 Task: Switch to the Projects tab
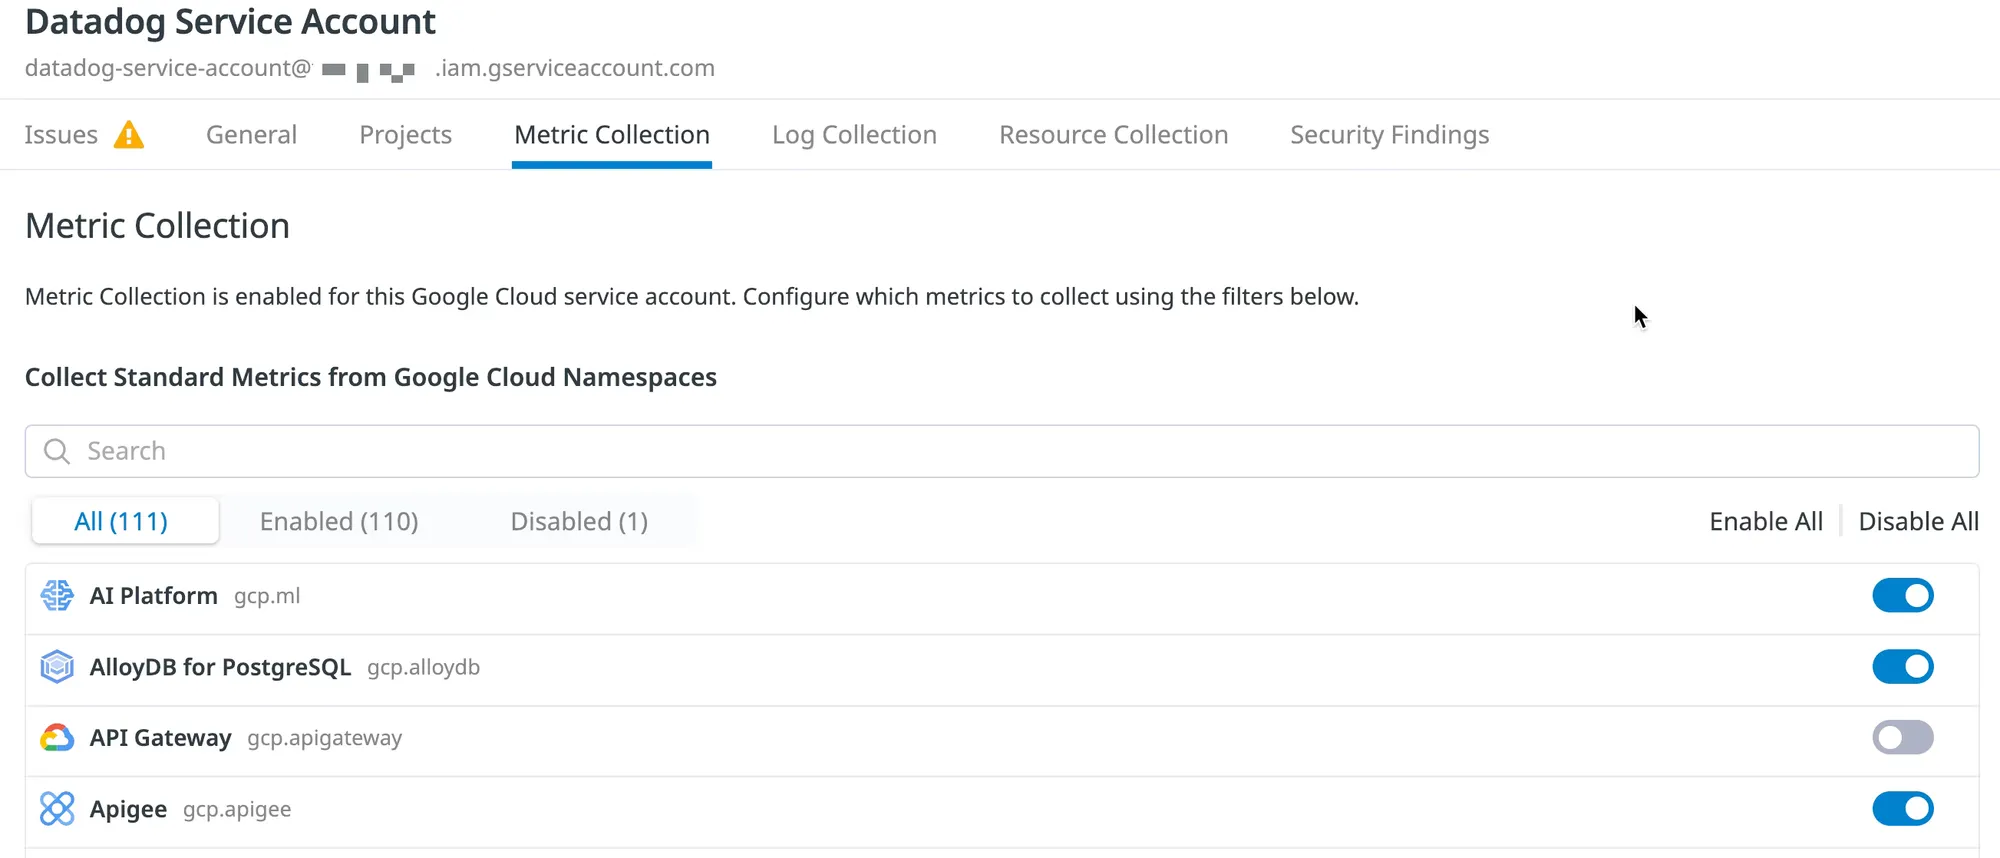pos(405,135)
